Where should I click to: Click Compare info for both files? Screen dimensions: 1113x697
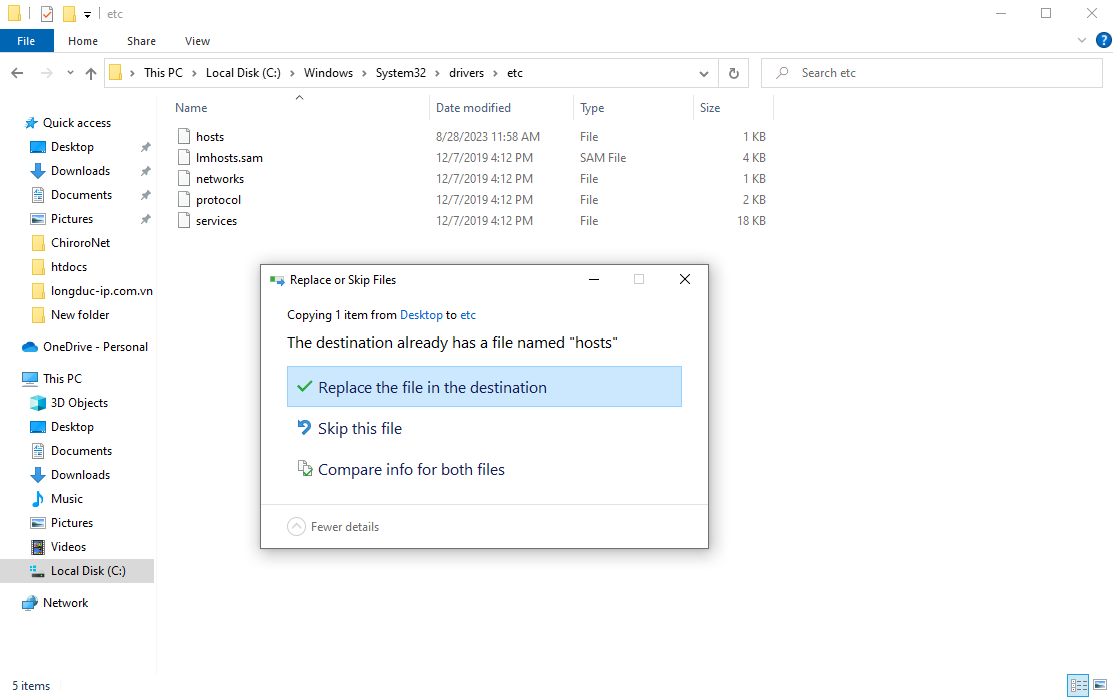(x=410, y=470)
